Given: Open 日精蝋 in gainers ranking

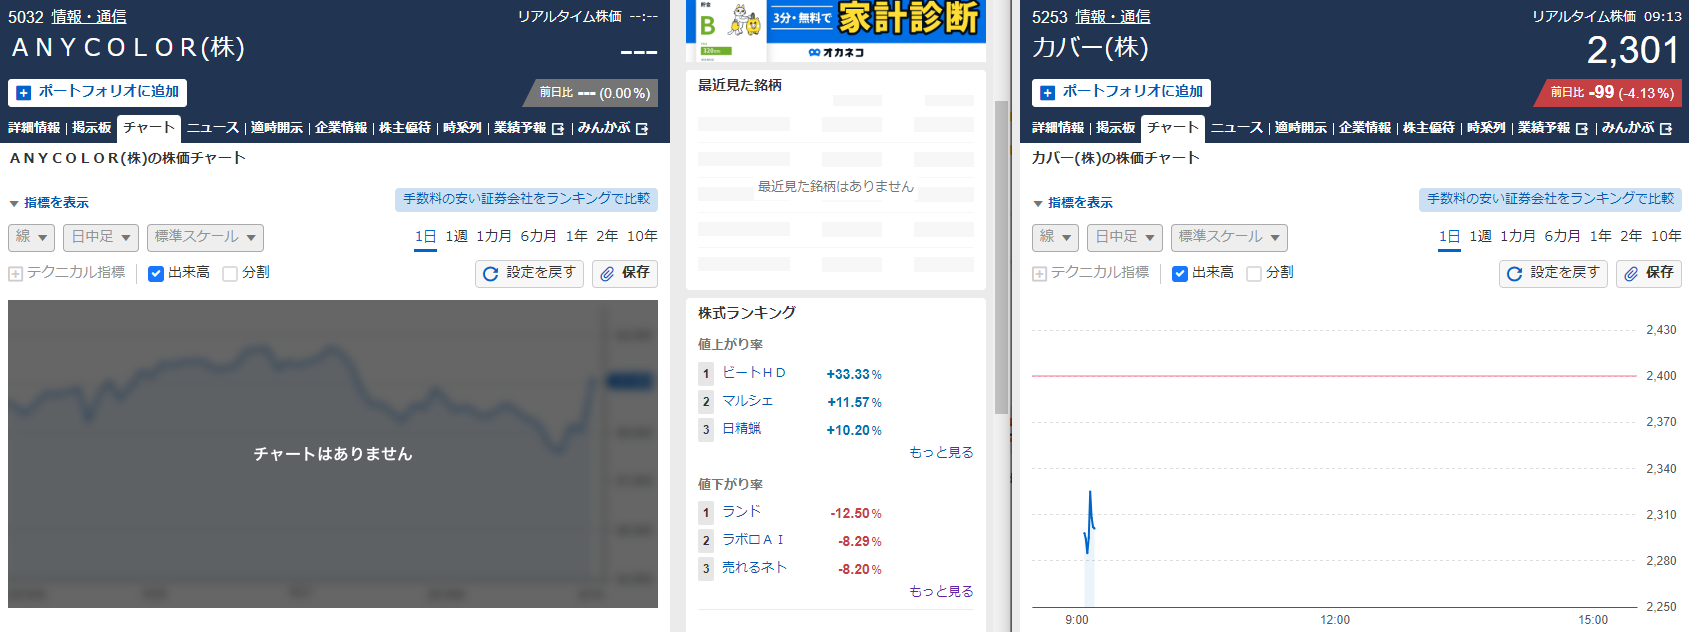Looking at the screenshot, I should click(742, 429).
